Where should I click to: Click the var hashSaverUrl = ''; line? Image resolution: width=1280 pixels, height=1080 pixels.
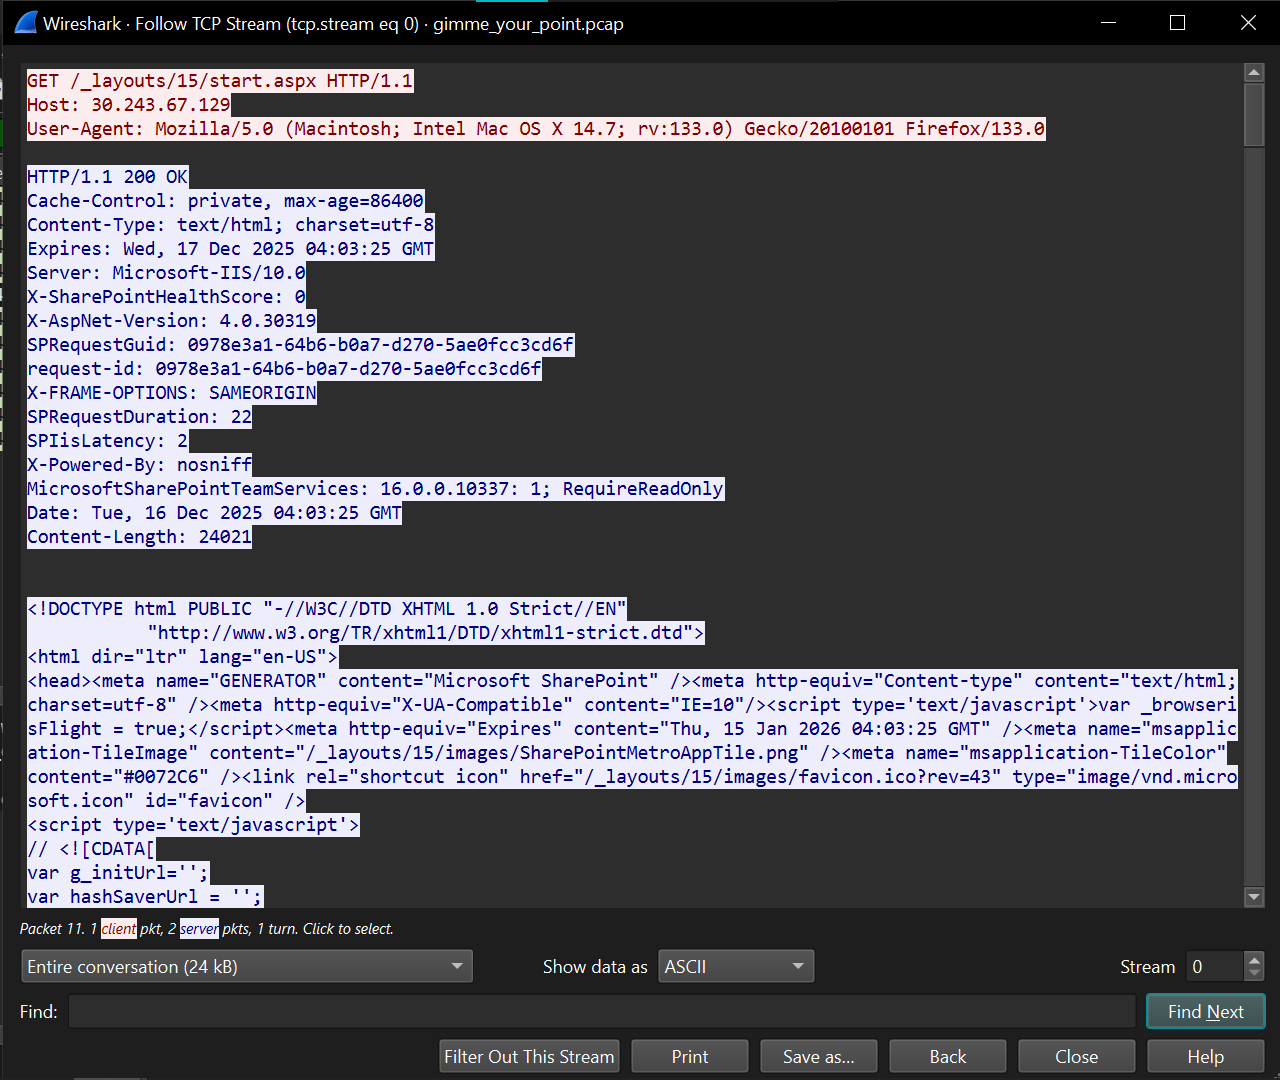pos(145,897)
